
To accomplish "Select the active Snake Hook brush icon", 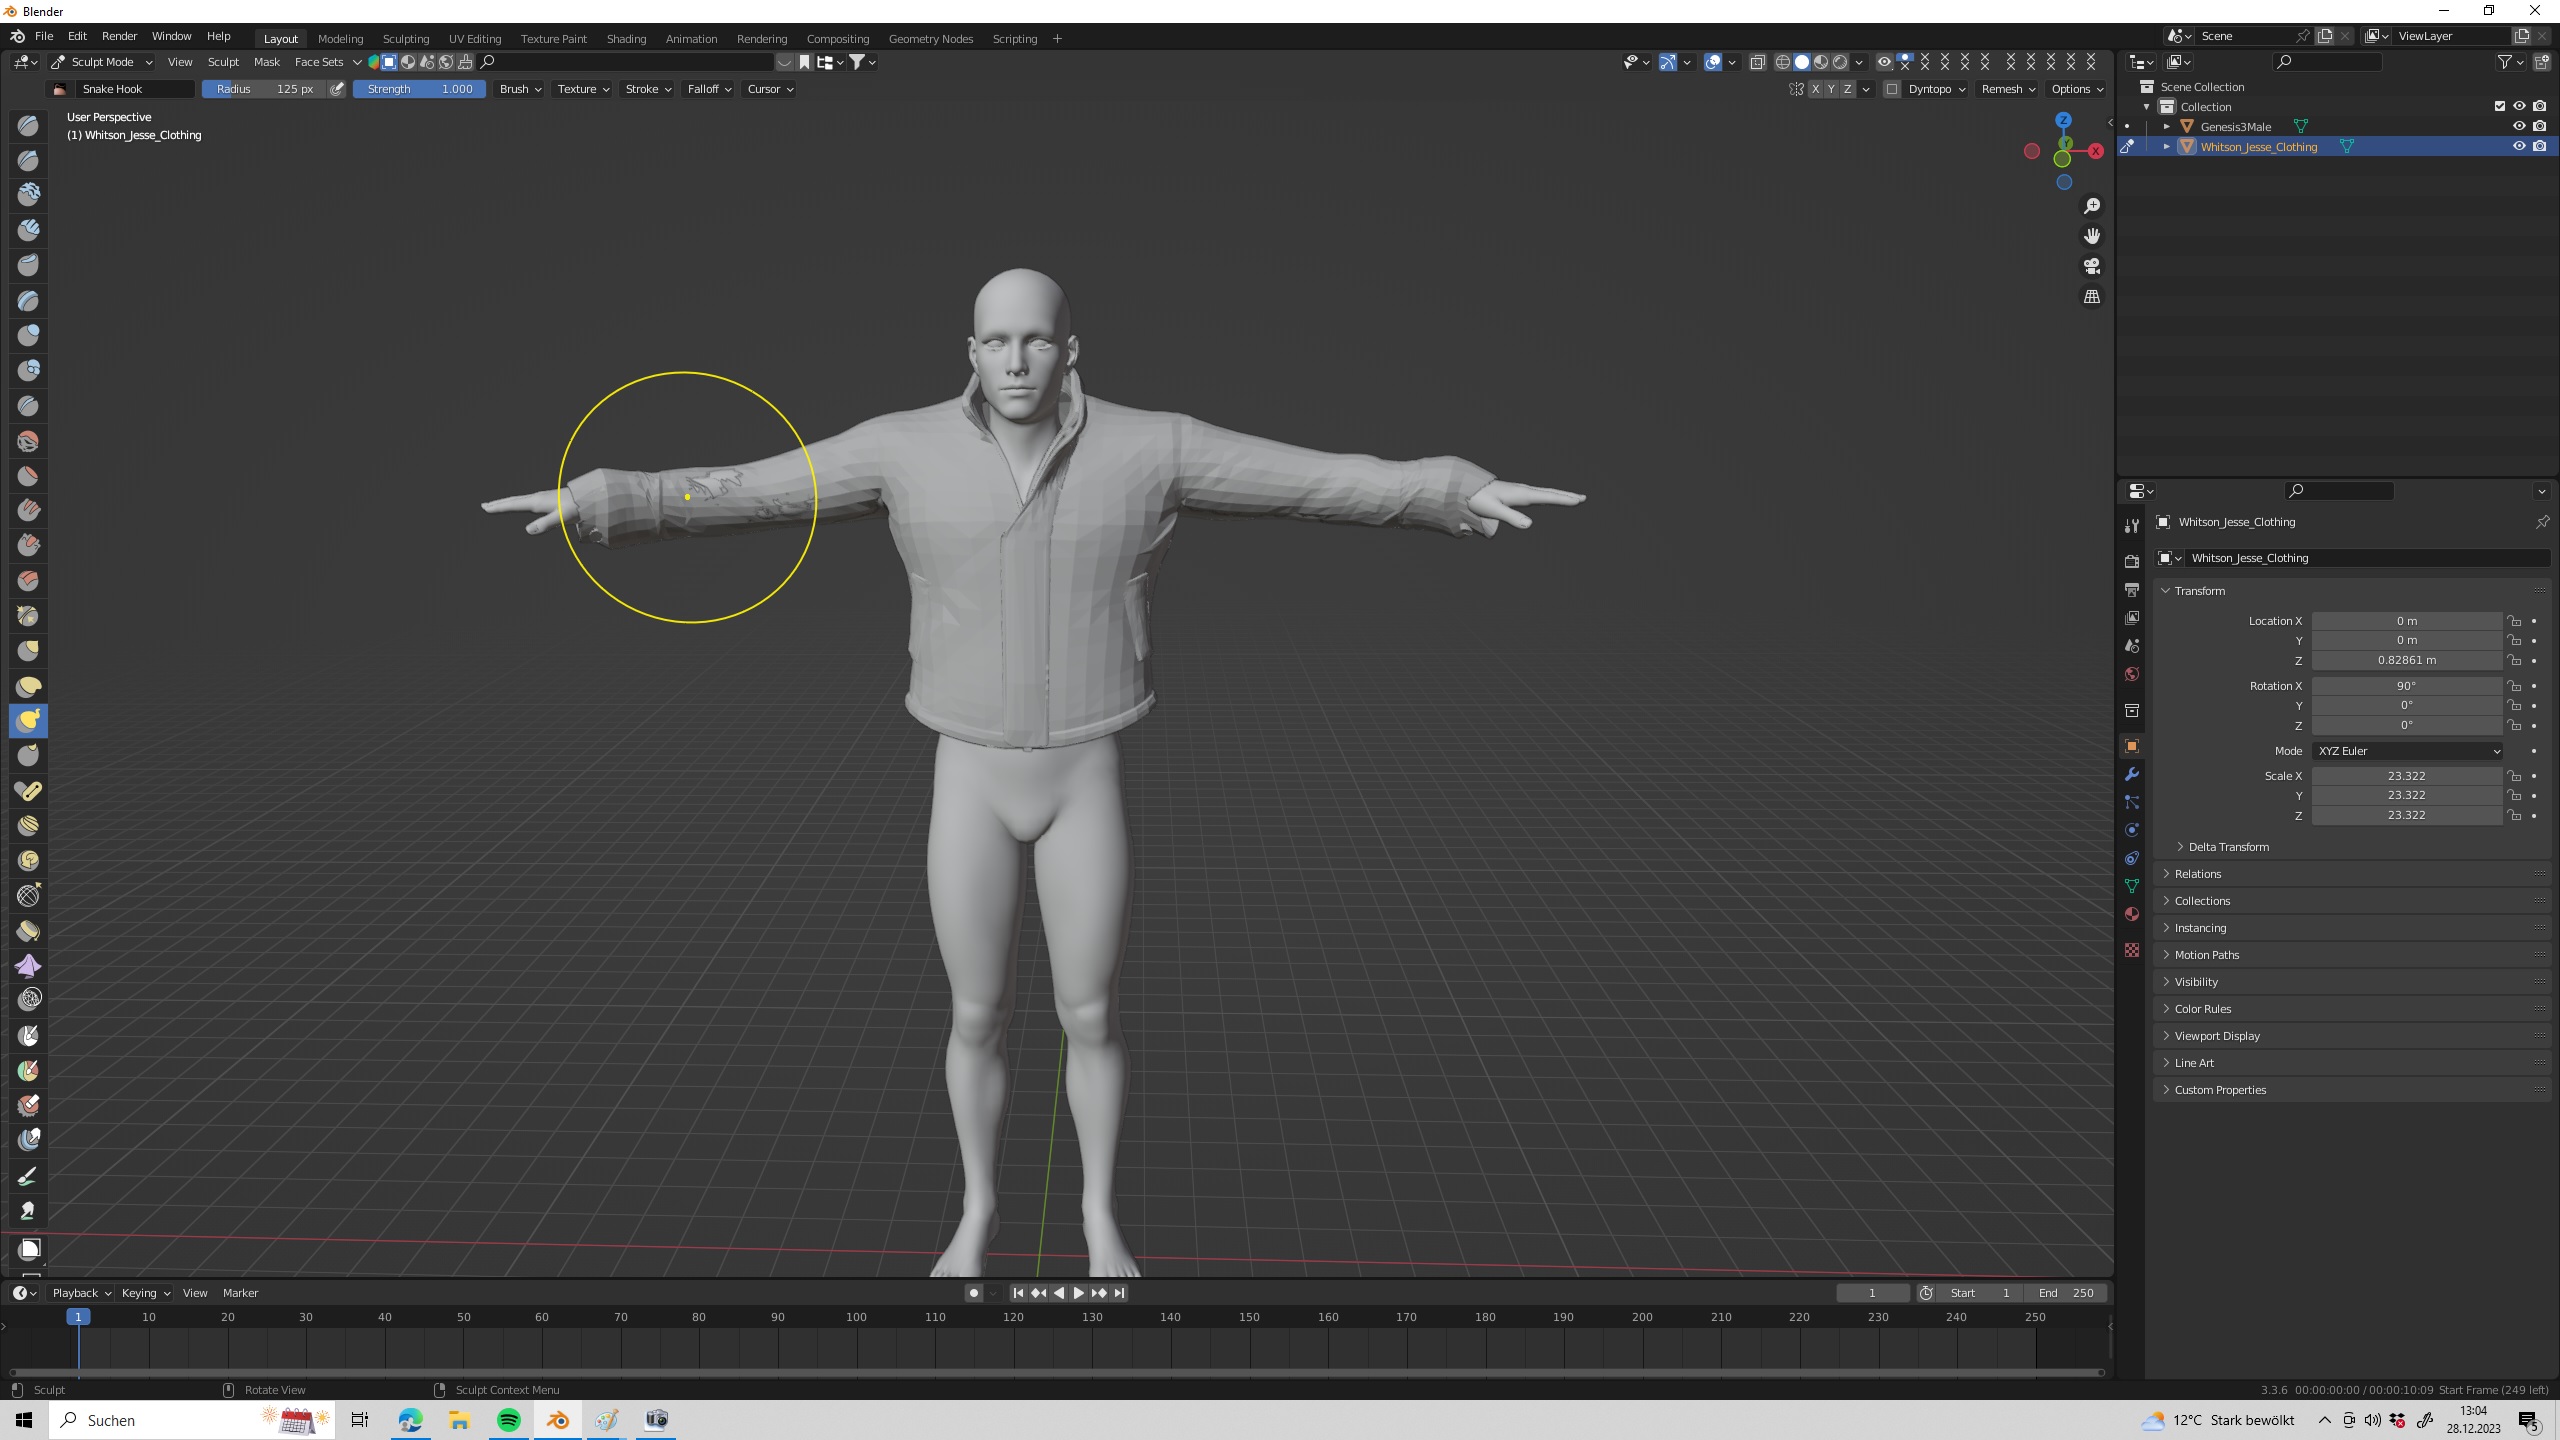I will point(28,721).
